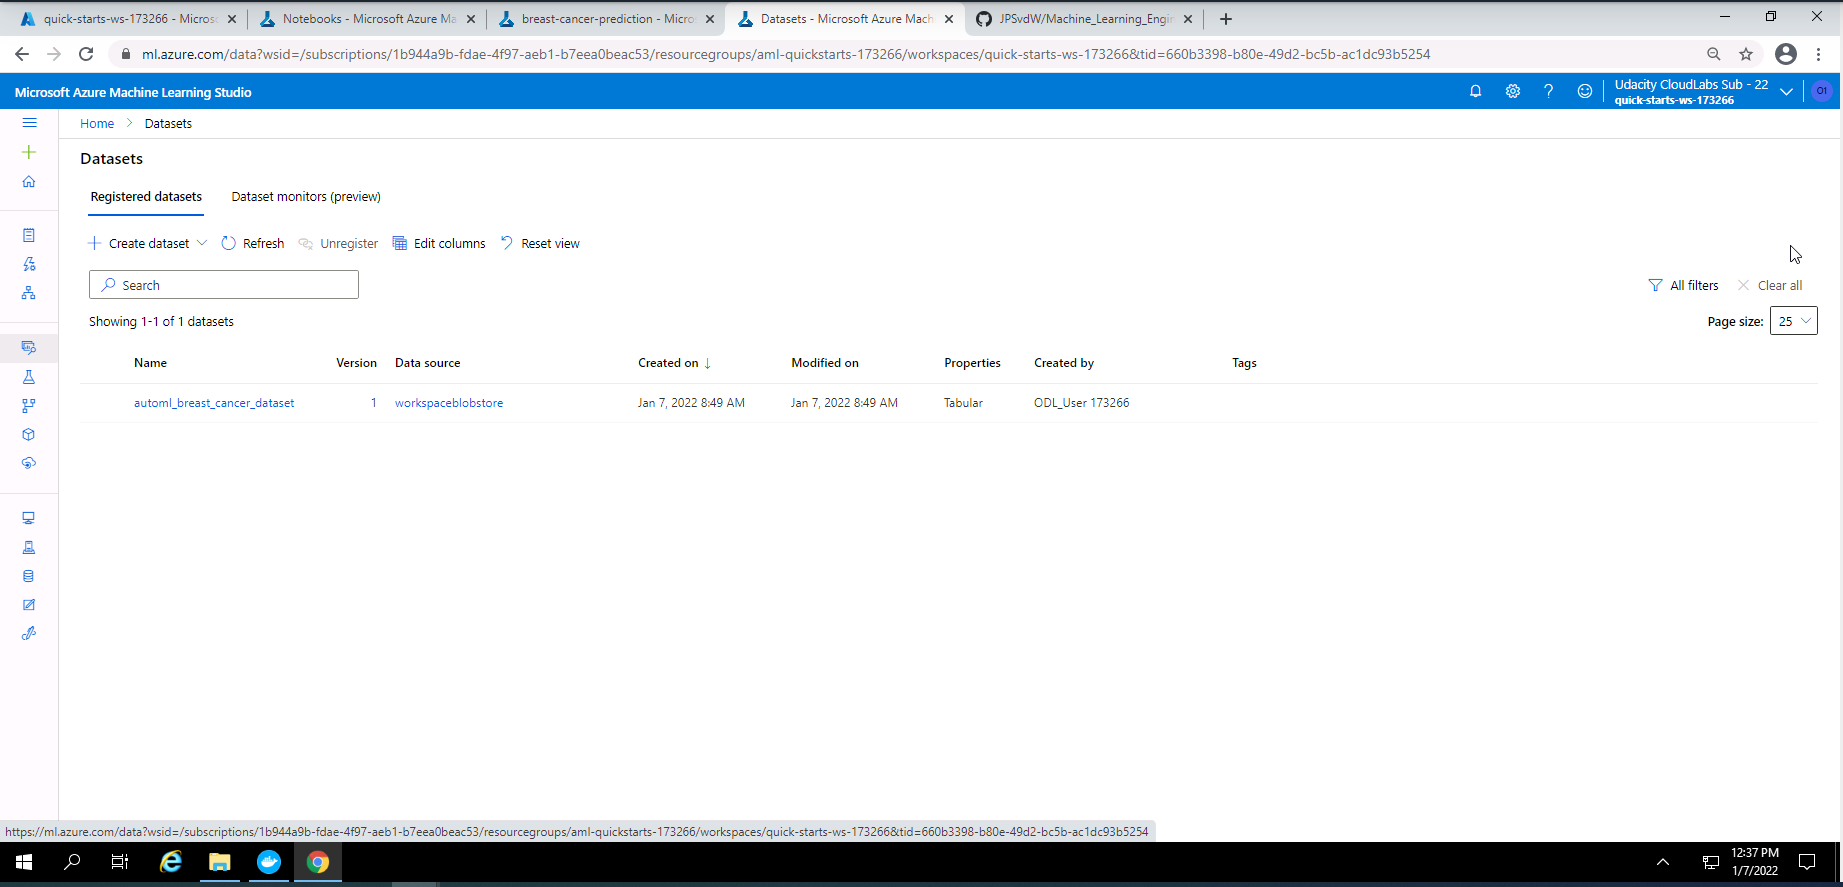Screen dimensions: 1843x887
Task: Open Windows Task View in taskbar
Action: [x=120, y=862]
